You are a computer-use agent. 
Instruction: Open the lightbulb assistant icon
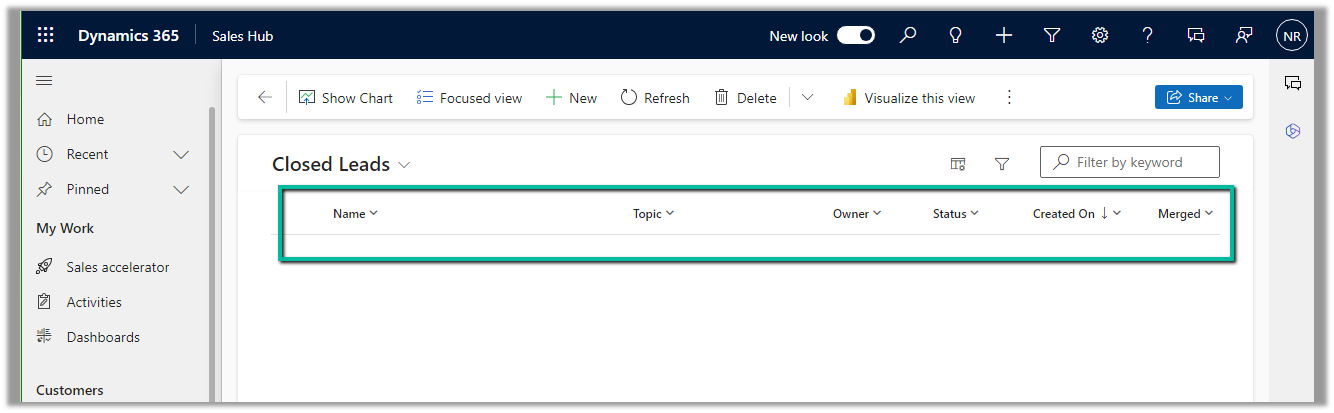coord(956,35)
